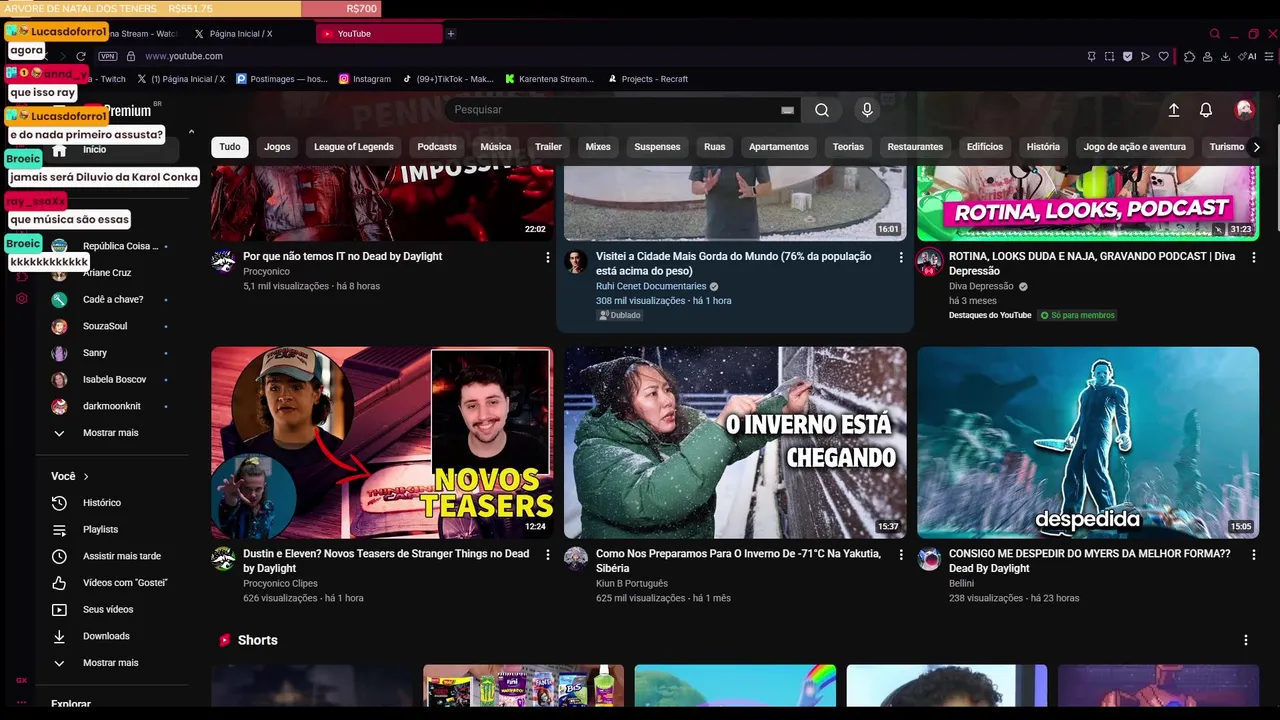Open Vídeos com "Gostei" in sidebar
The image size is (1280, 720).
(x=112, y=583)
